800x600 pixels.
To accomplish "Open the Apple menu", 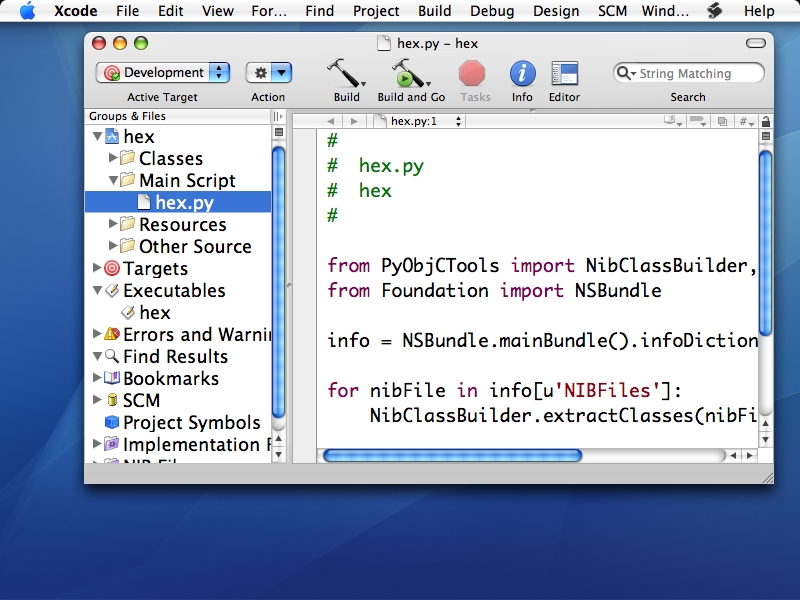I will 28,11.
